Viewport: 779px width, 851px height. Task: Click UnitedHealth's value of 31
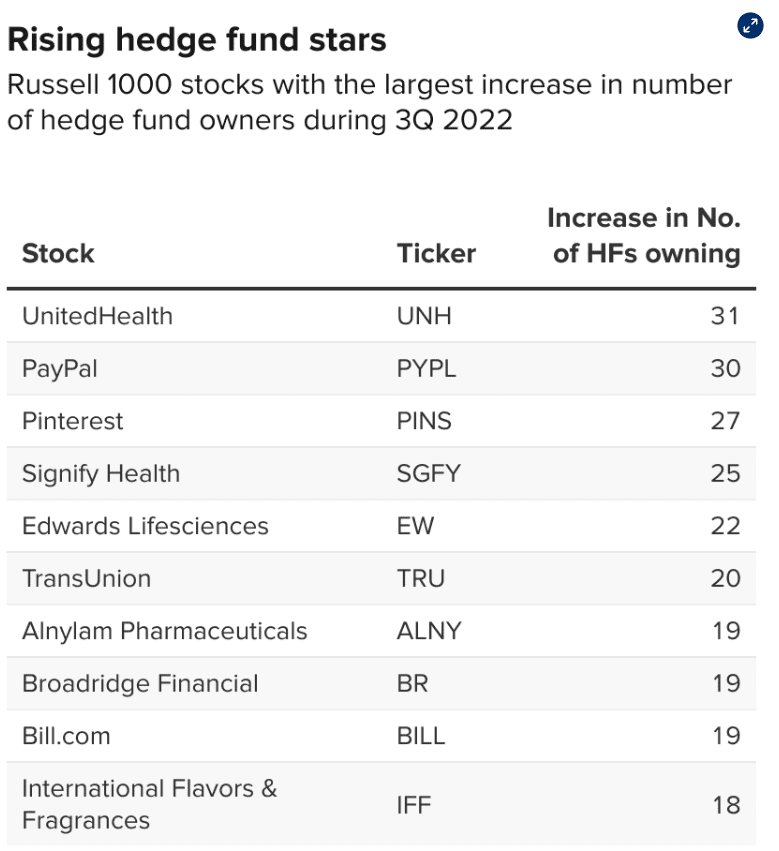pos(725,316)
